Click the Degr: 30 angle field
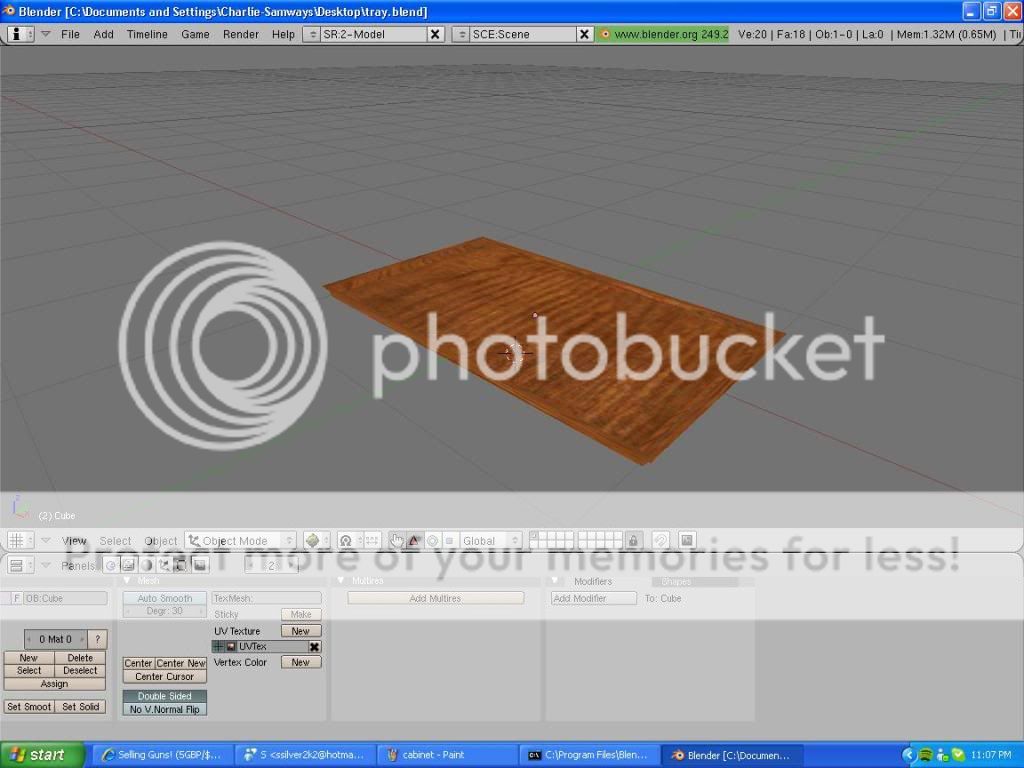 tap(165, 611)
